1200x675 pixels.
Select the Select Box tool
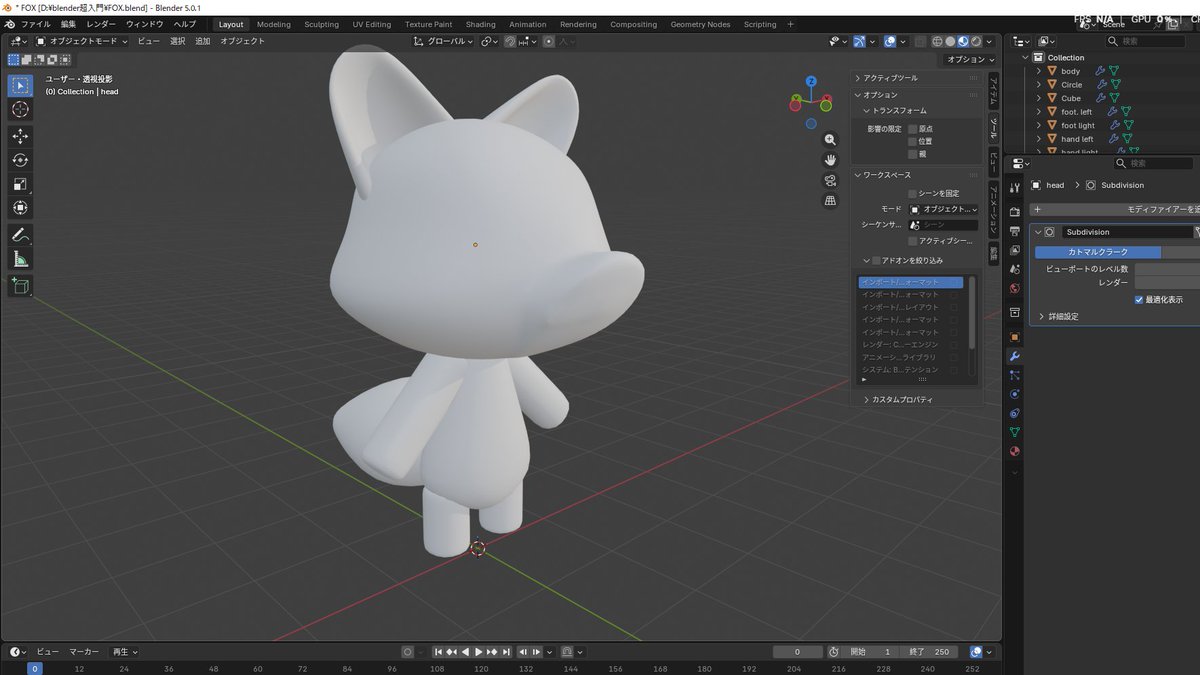(x=21, y=85)
